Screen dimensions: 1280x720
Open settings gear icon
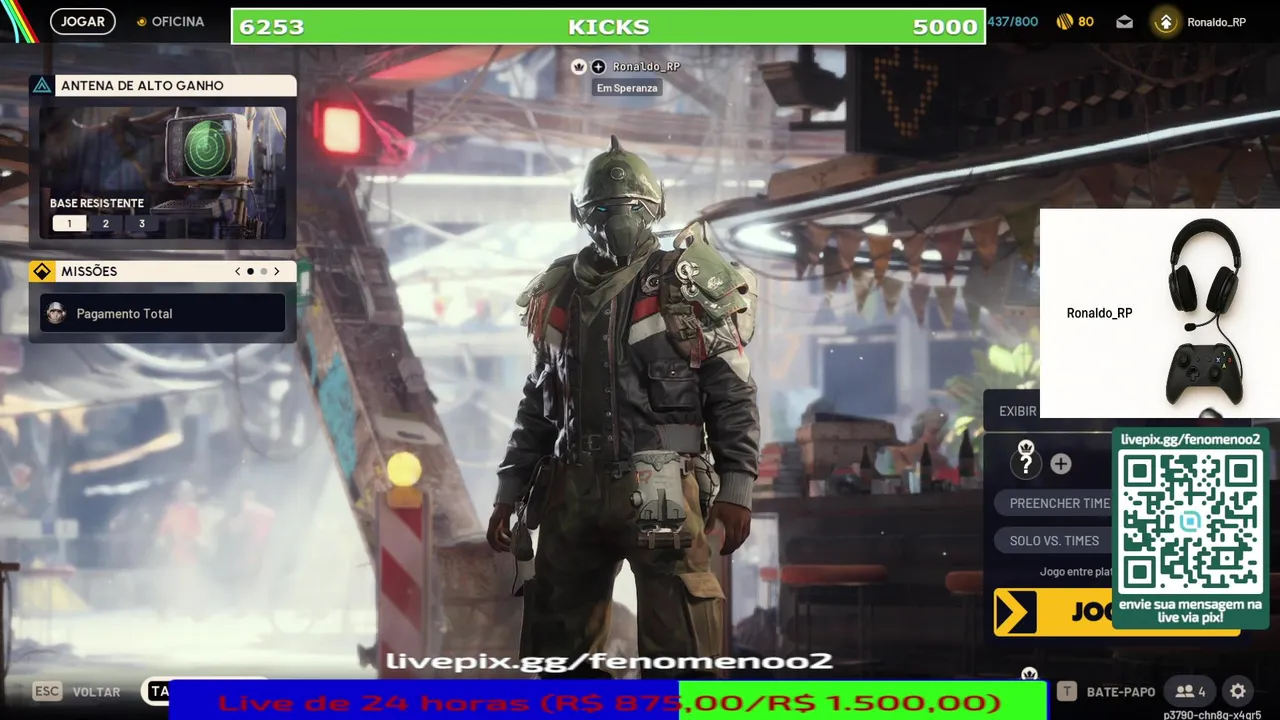[x=1238, y=691]
